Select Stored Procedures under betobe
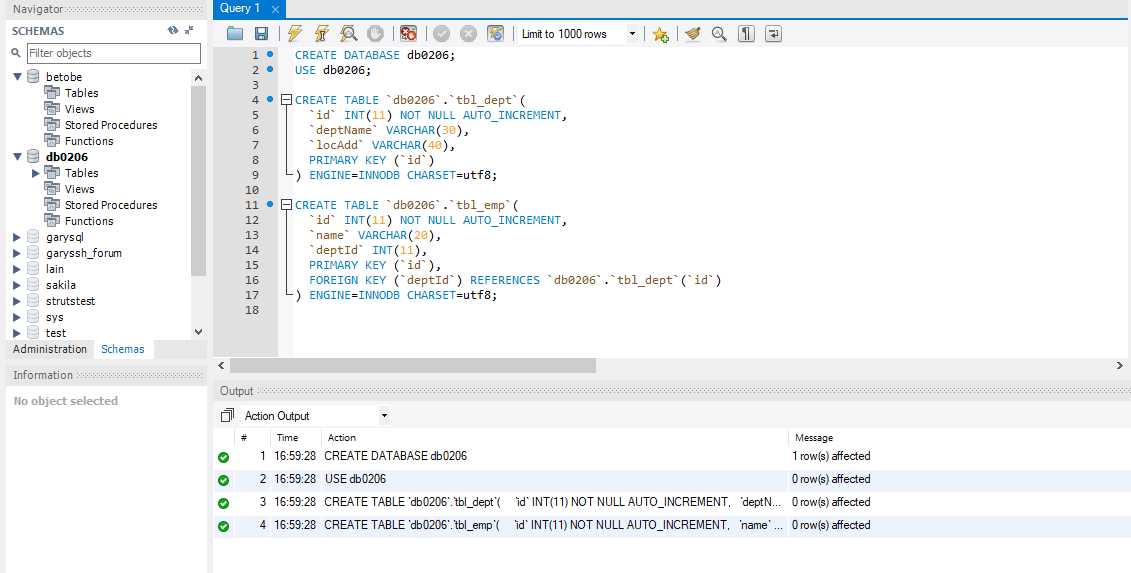Image resolution: width=1131 pixels, height=573 pixels. click(111, 125)
